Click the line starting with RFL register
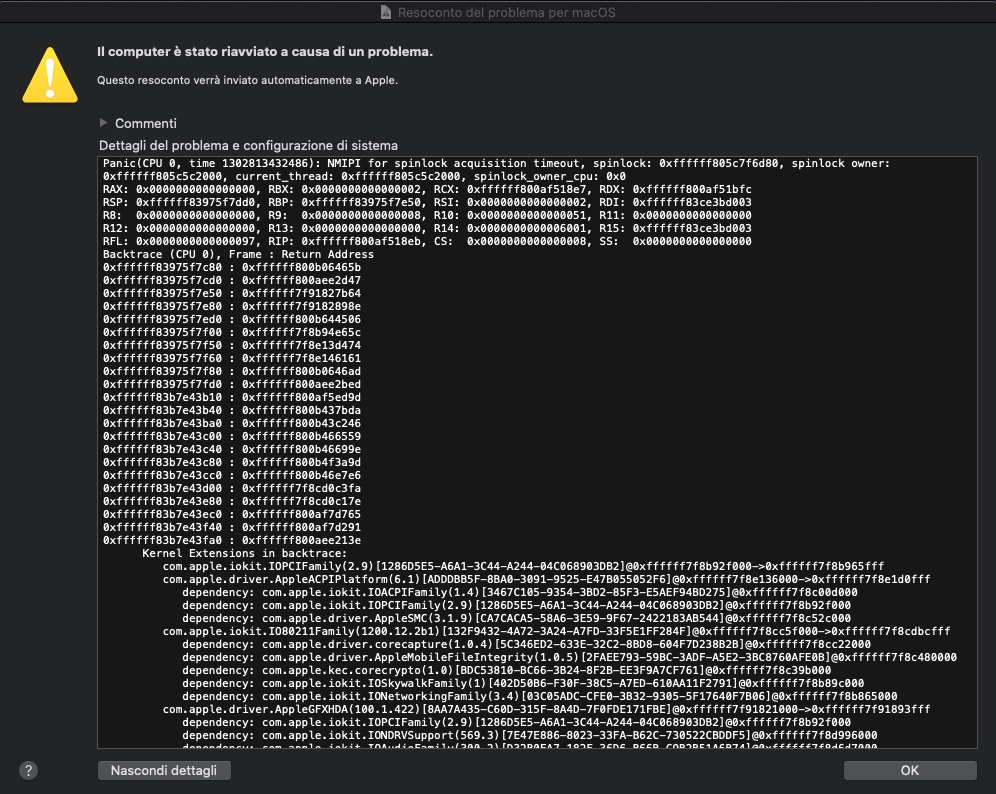 (x=427, y=241)
